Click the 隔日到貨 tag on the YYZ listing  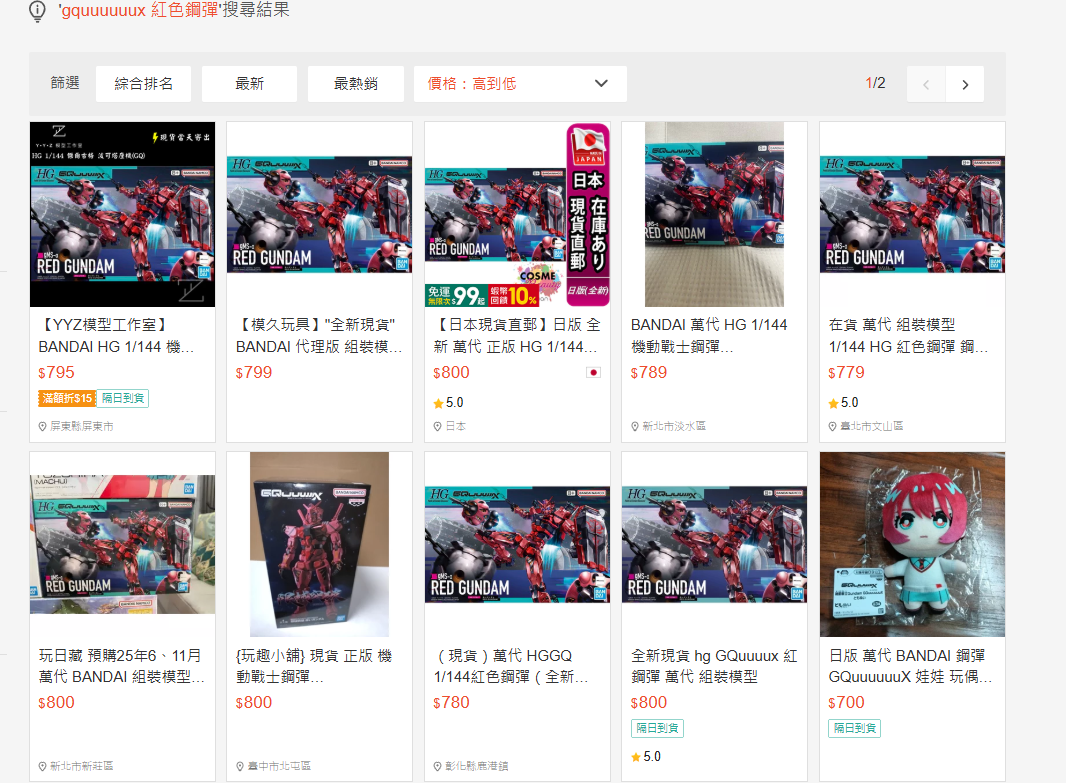pyautogui.click(x=123, y=398)
